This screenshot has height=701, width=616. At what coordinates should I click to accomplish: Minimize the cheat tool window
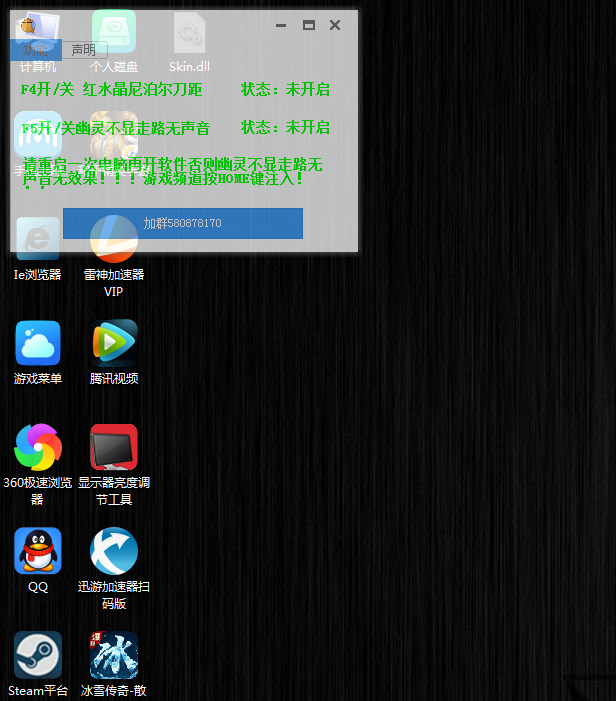coord(281,25)
